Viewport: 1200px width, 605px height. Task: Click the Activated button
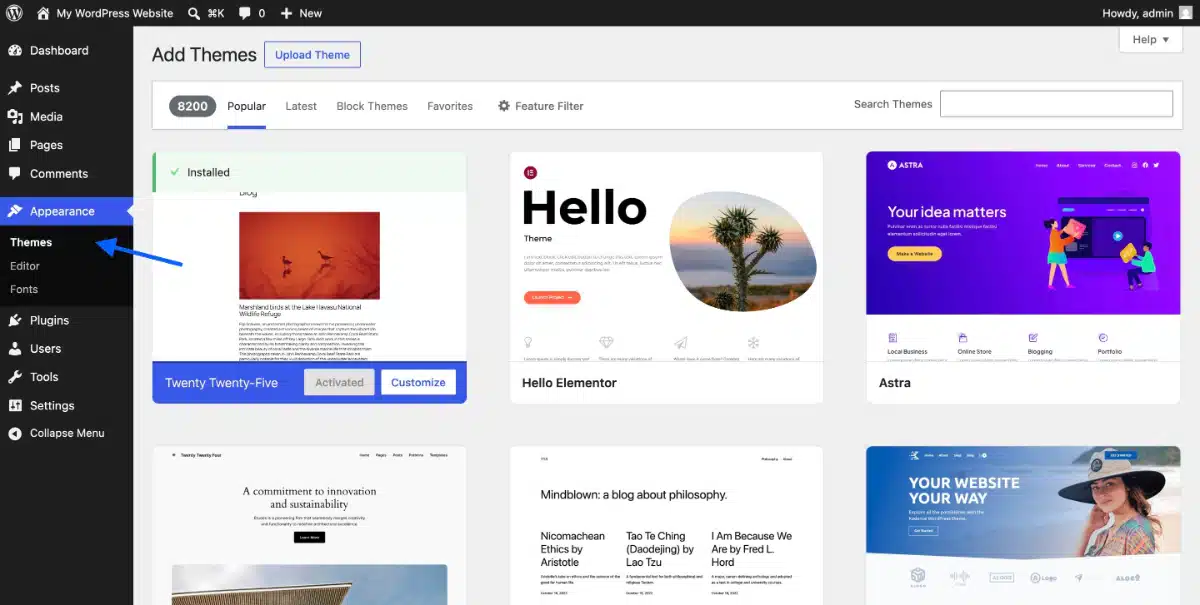click(340, 382)
